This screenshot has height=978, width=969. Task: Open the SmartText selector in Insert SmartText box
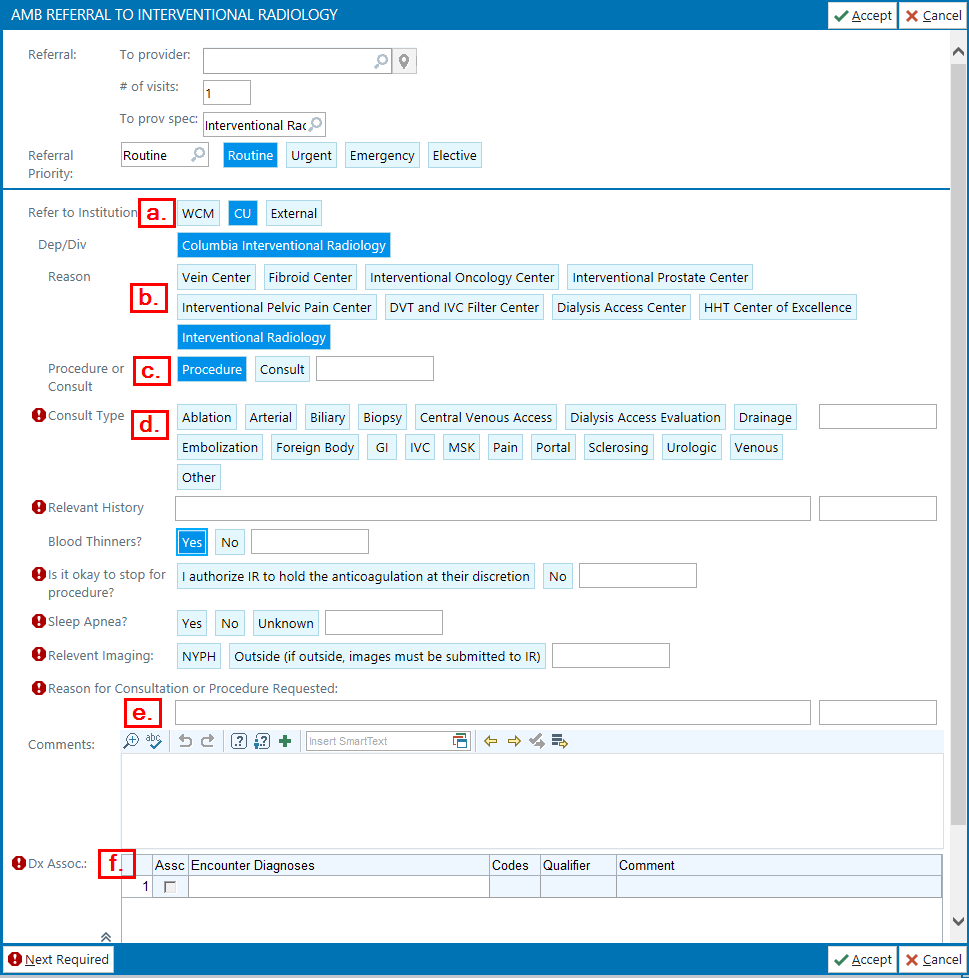460,741
